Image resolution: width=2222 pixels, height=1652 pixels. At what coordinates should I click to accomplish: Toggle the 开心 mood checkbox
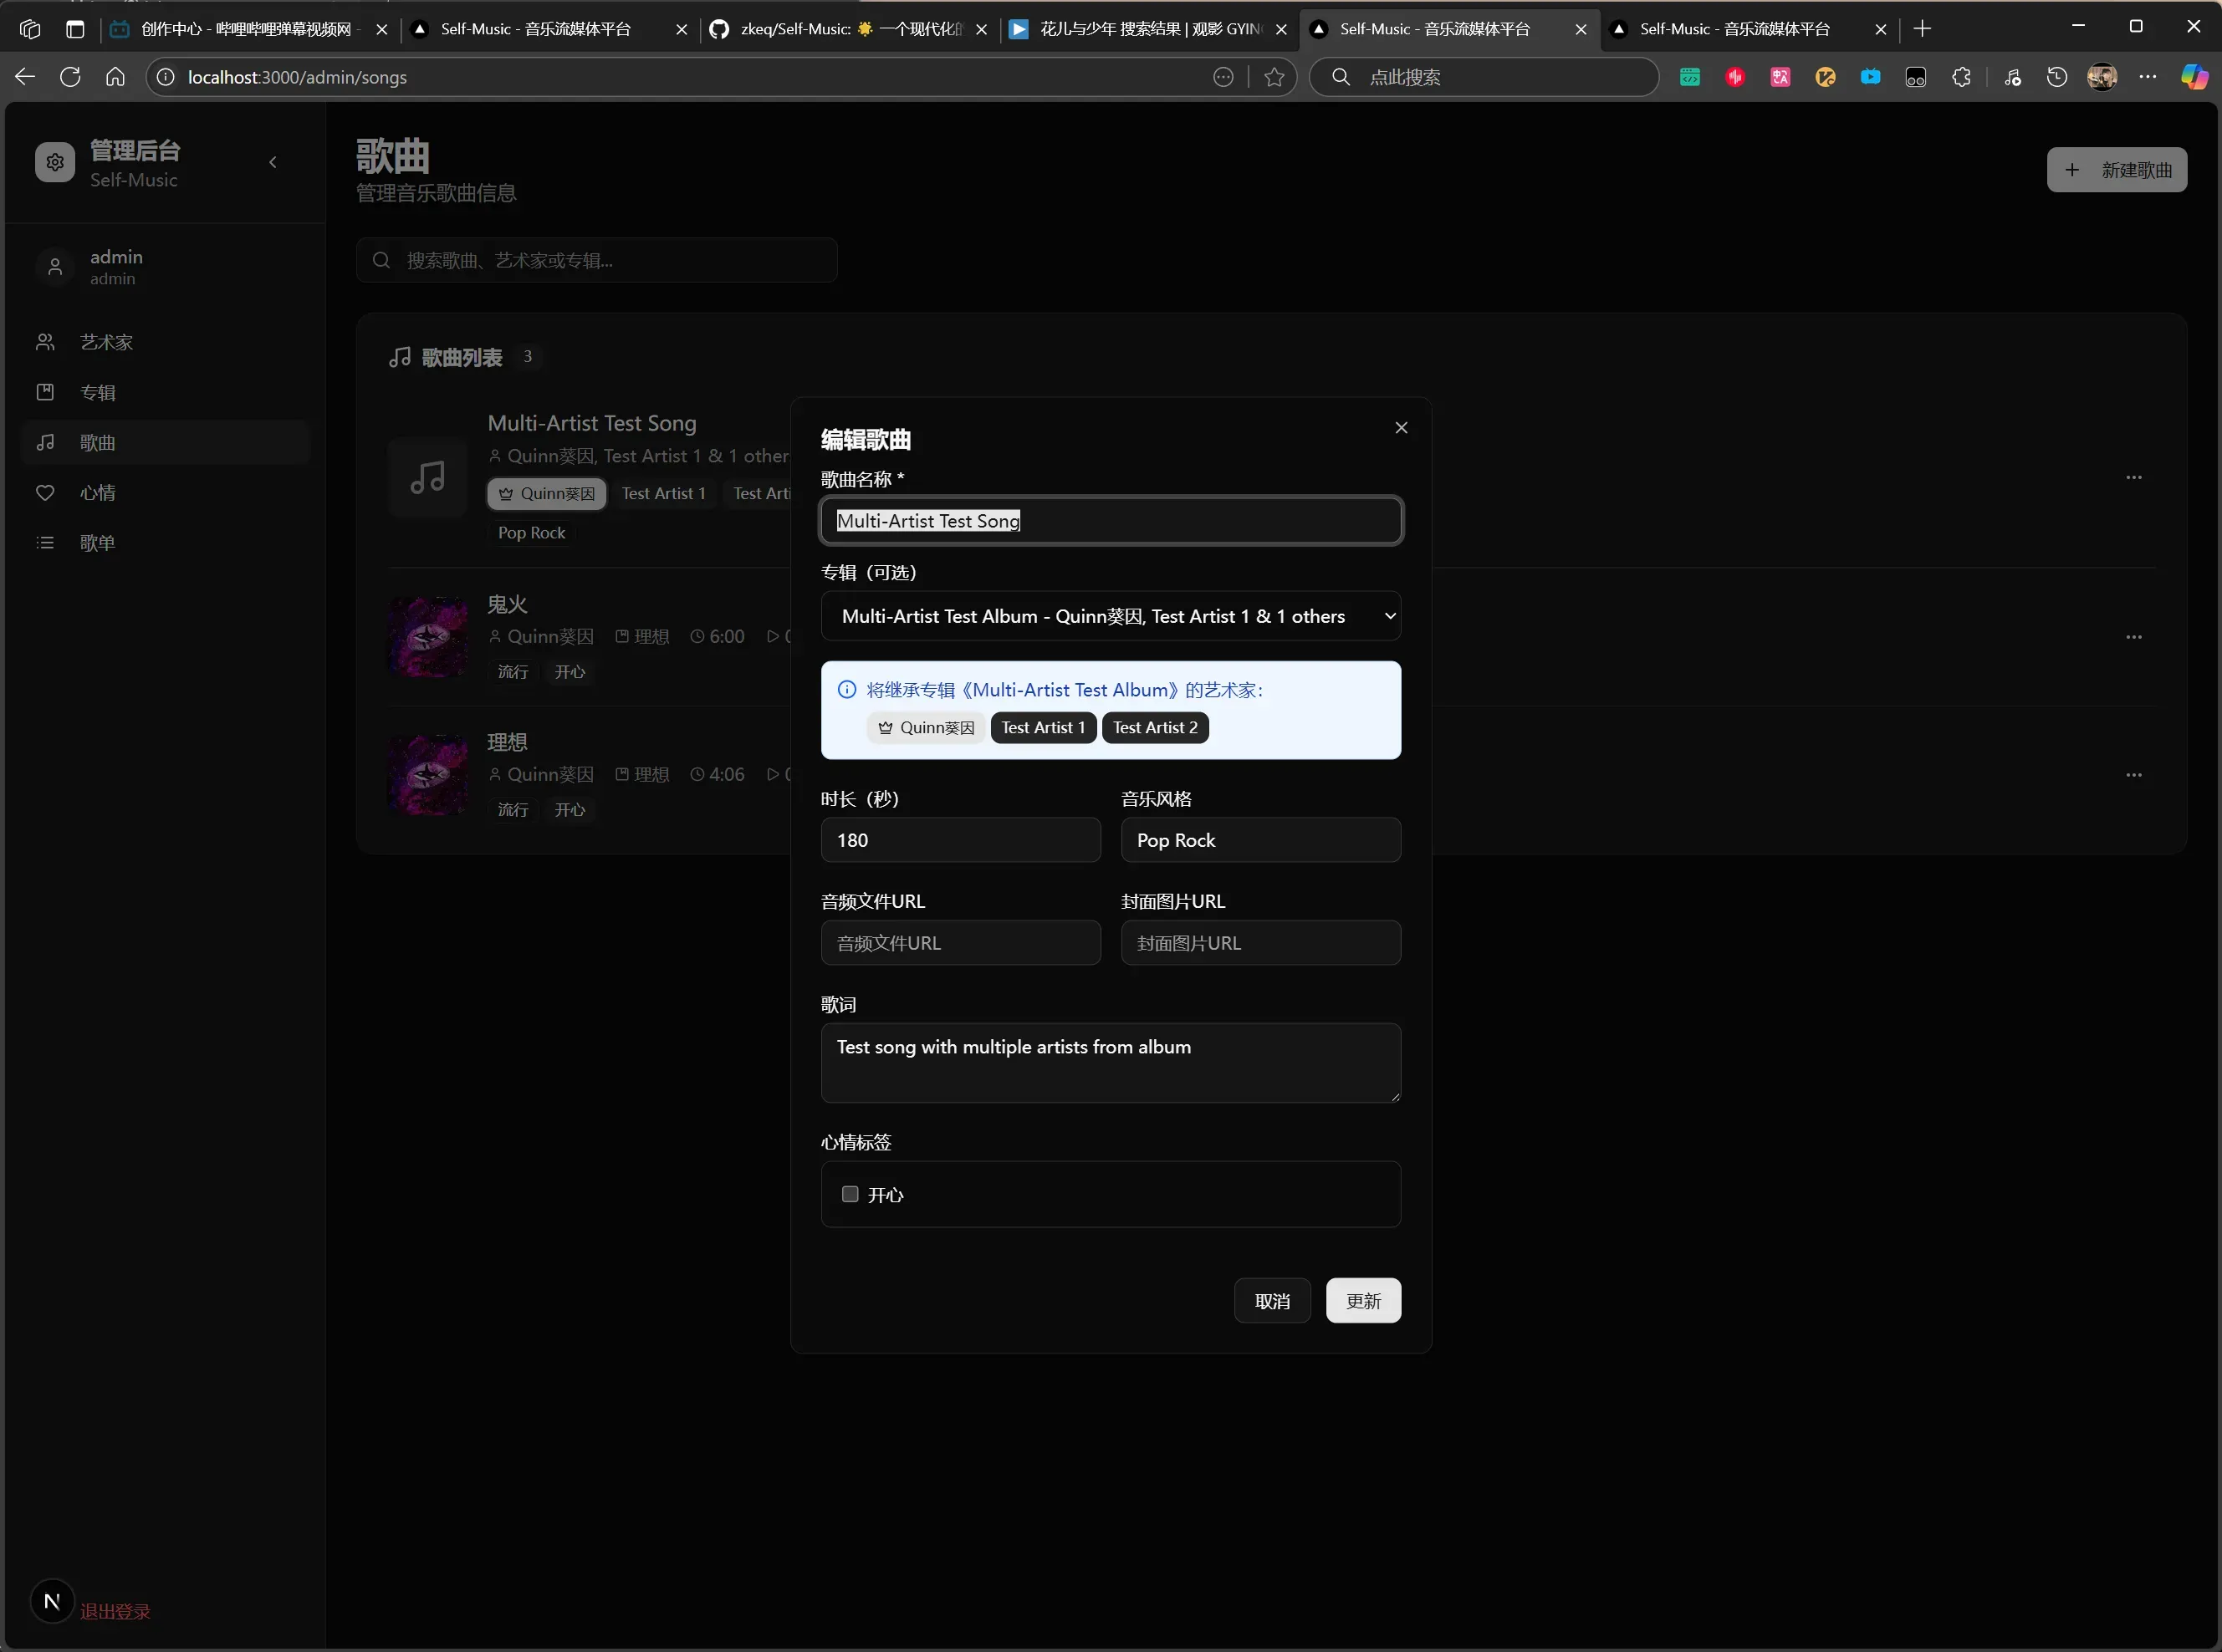[x=850, y=1194]
